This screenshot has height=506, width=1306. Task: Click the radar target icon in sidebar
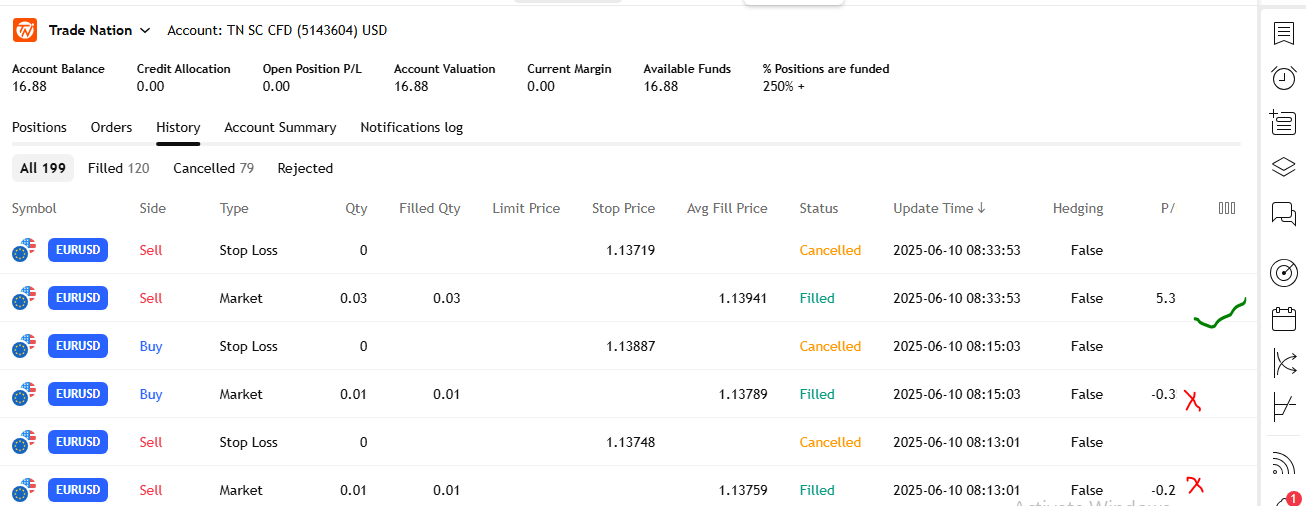(x=1283, y=272)
